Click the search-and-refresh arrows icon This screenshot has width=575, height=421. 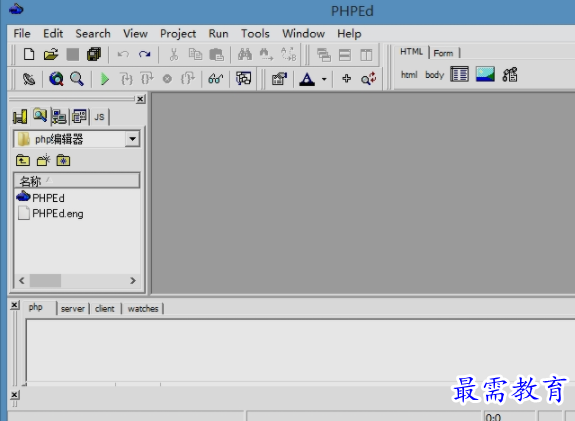(369, 78)
